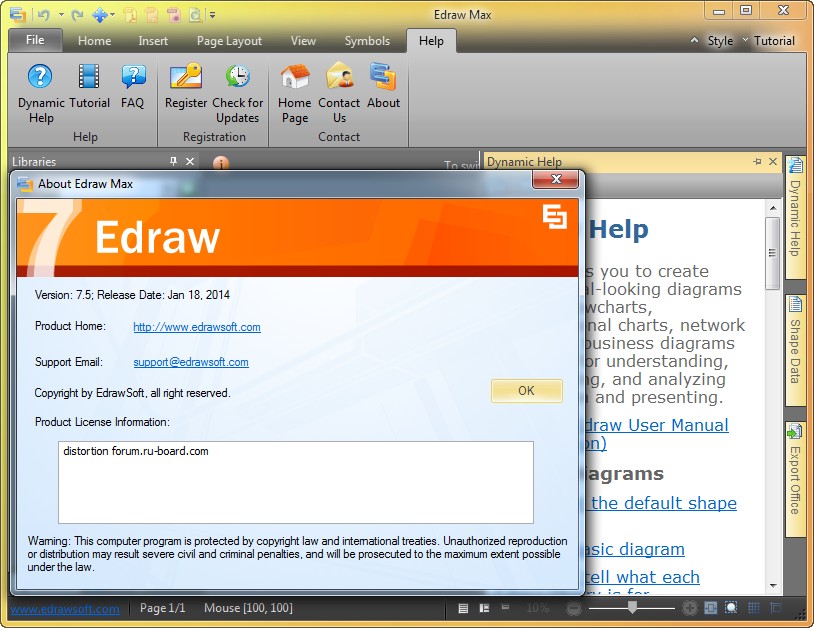The height and width of the screenshot is (628, 814).
Task: Click the first page view icon in status bar
Action: (x=464, y=608)
